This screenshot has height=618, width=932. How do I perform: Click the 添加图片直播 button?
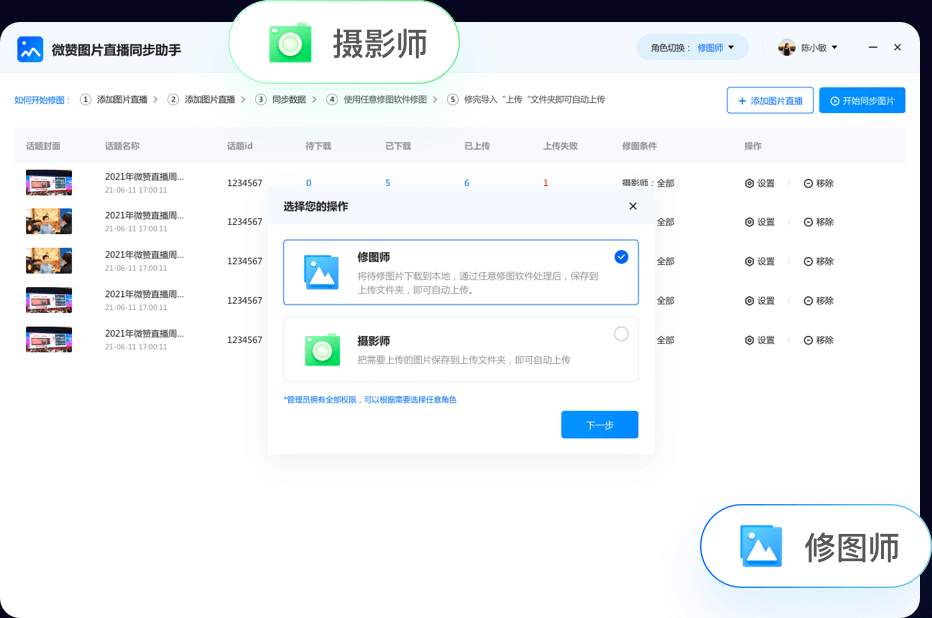(x=769, y=101)
